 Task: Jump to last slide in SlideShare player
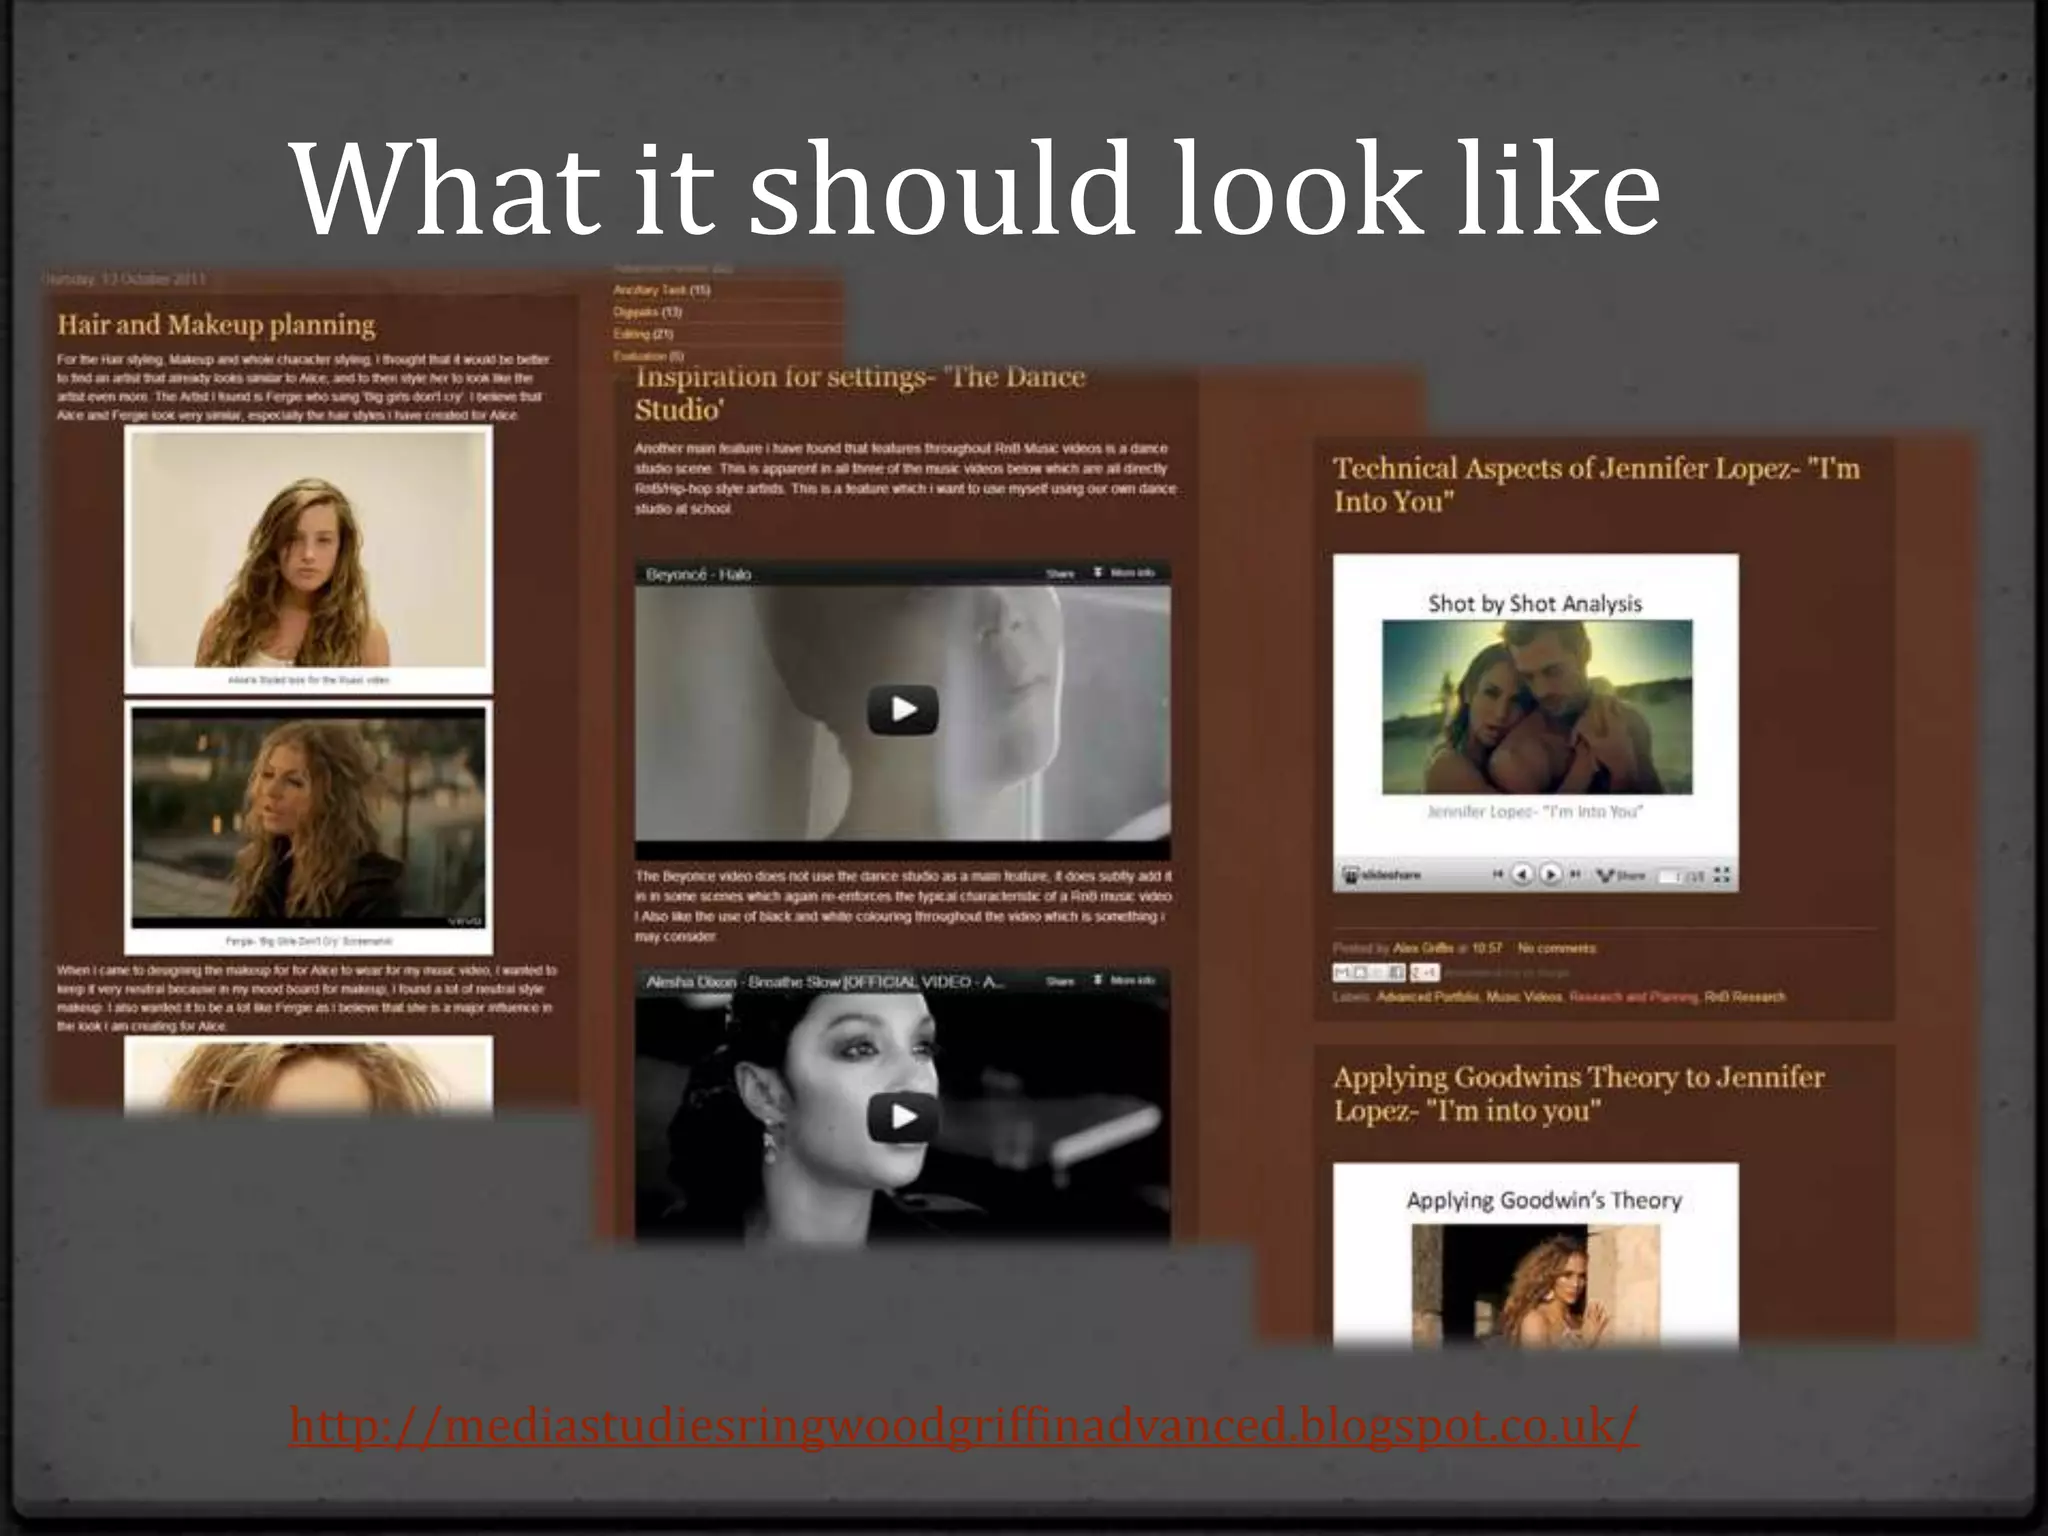[x=1575, y=874]
